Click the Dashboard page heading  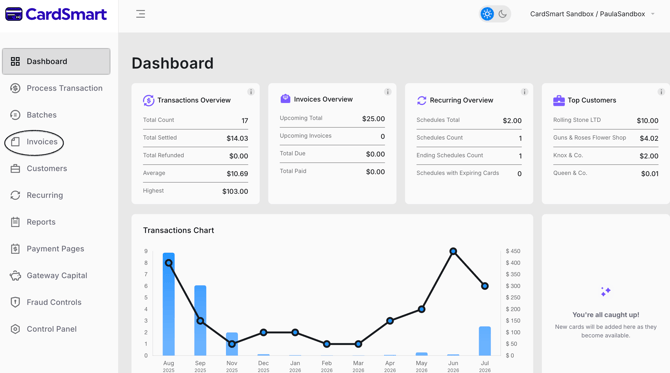pyautogui.click(x=173, y=63)
